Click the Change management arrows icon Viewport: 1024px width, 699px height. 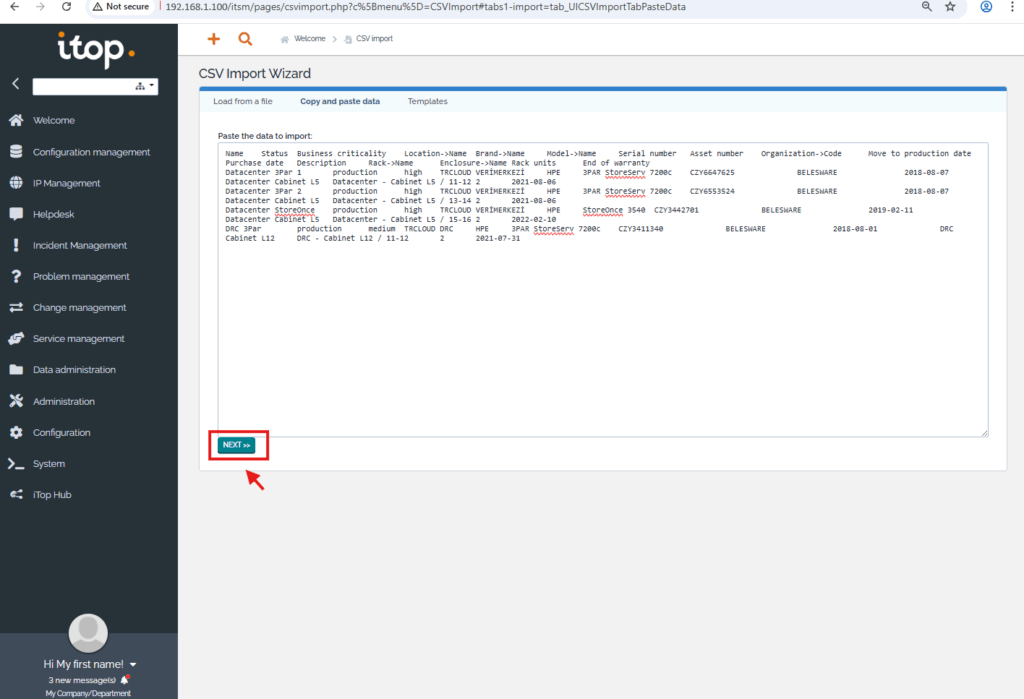(15, 307)
